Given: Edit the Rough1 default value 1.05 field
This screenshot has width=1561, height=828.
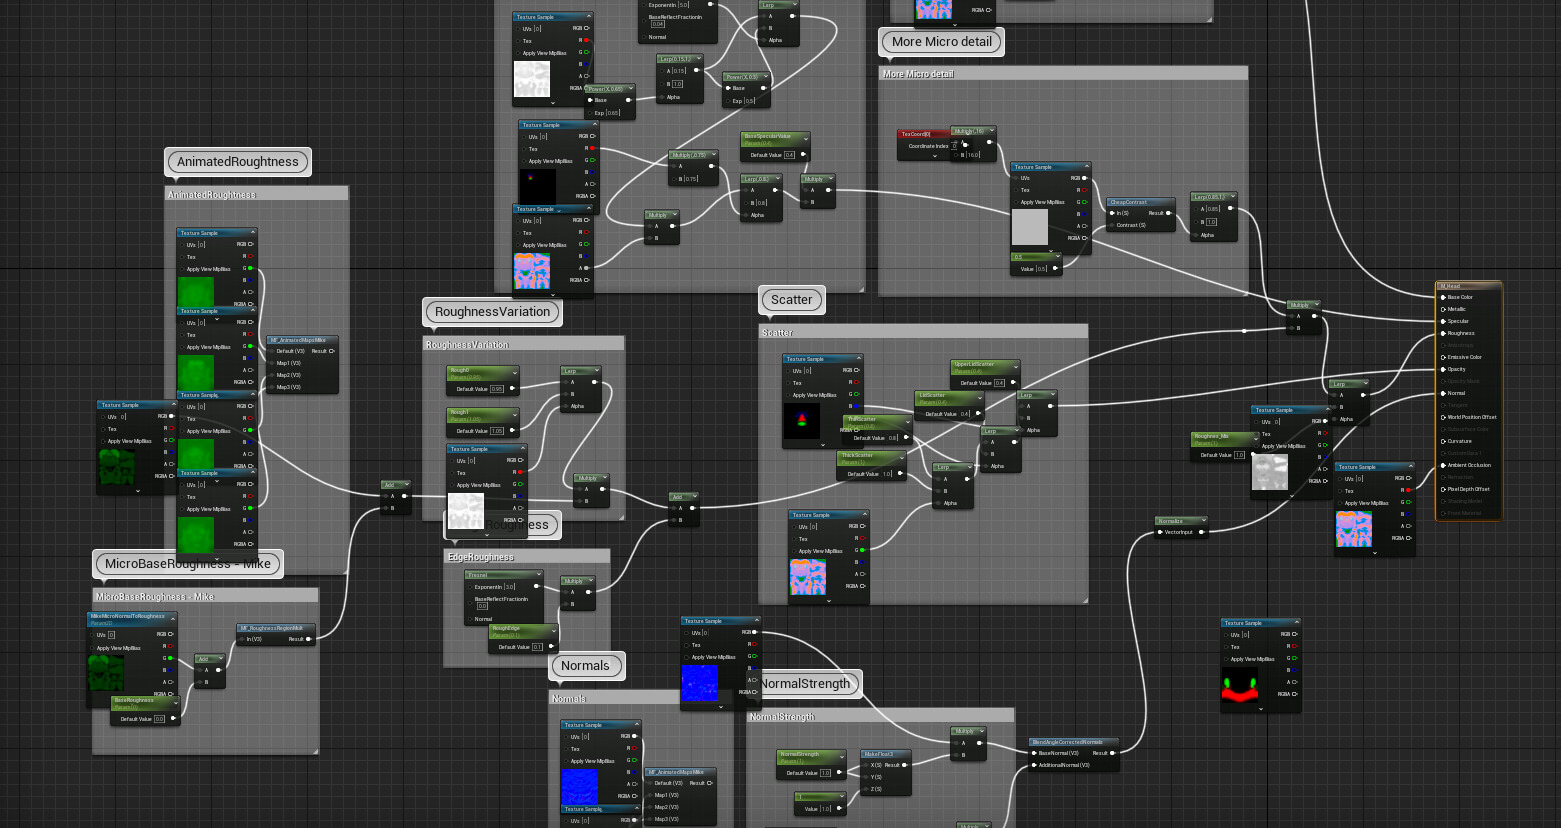Looking at the screenshot, I should click(497, 431).
